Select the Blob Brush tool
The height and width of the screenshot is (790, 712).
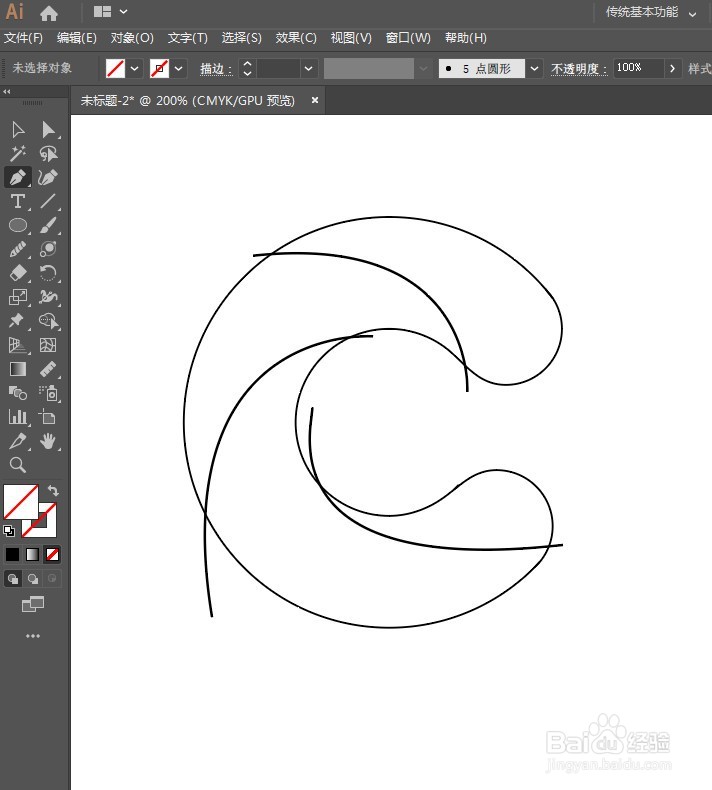[48, 249]
